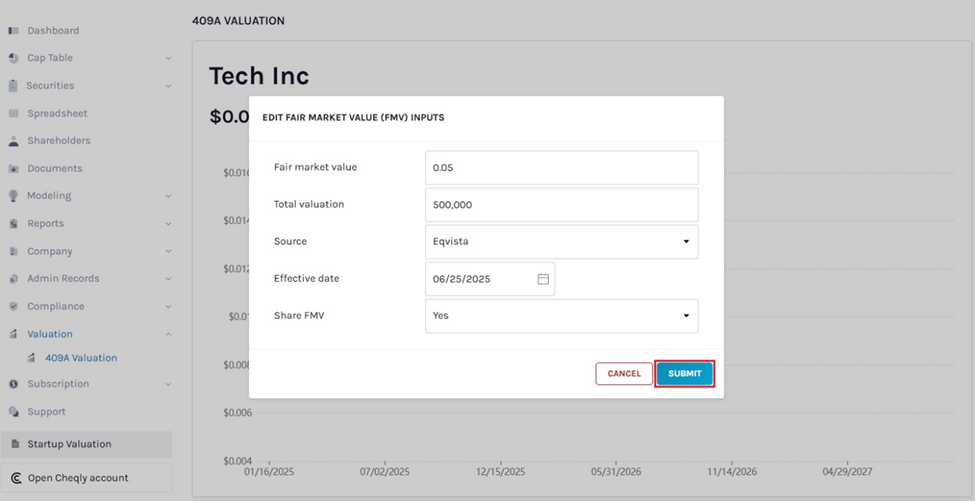Click Open Cheqly account button
975x501 pixels.
click(86, 478)
